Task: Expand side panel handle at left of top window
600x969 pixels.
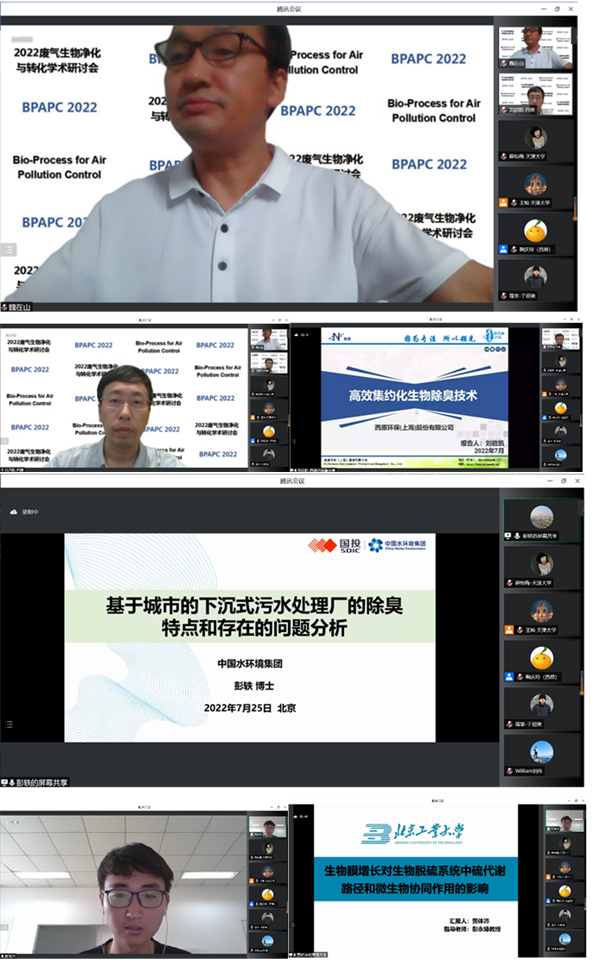Action: pyautogui.click(x=8, y=249)
